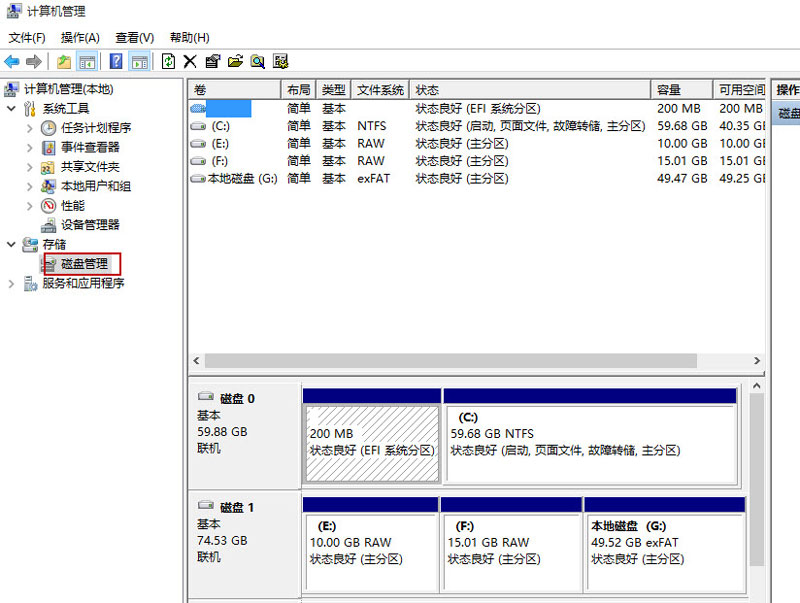Sort by the 文件系统 column header
Viewport: 800px width, 603px height.
[381, 90]
